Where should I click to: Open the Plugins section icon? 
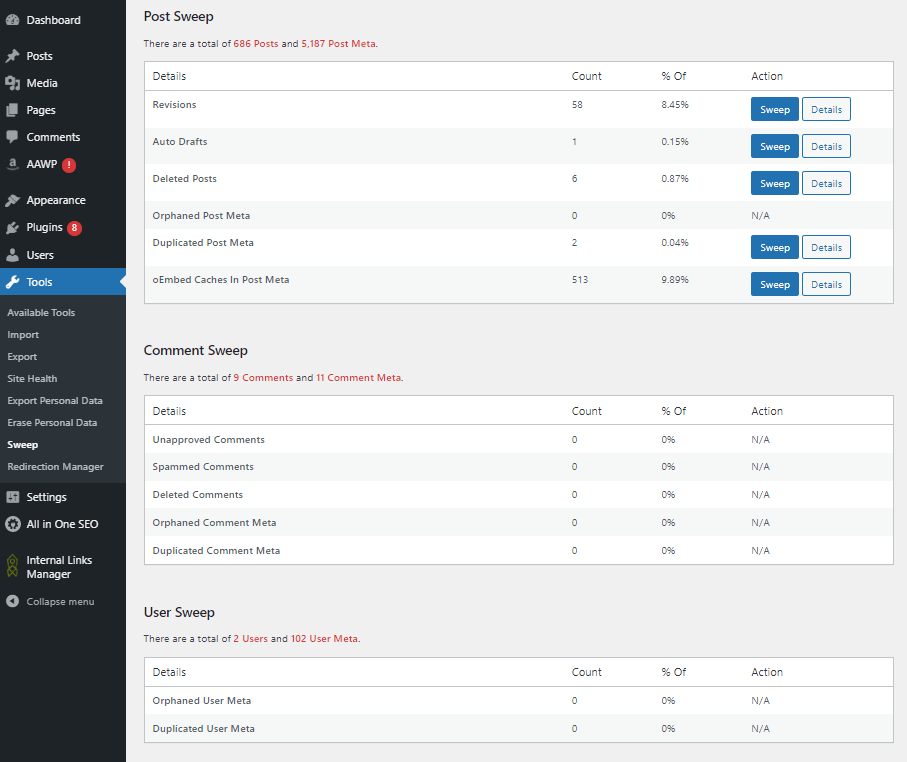click(x=13, y=227)
